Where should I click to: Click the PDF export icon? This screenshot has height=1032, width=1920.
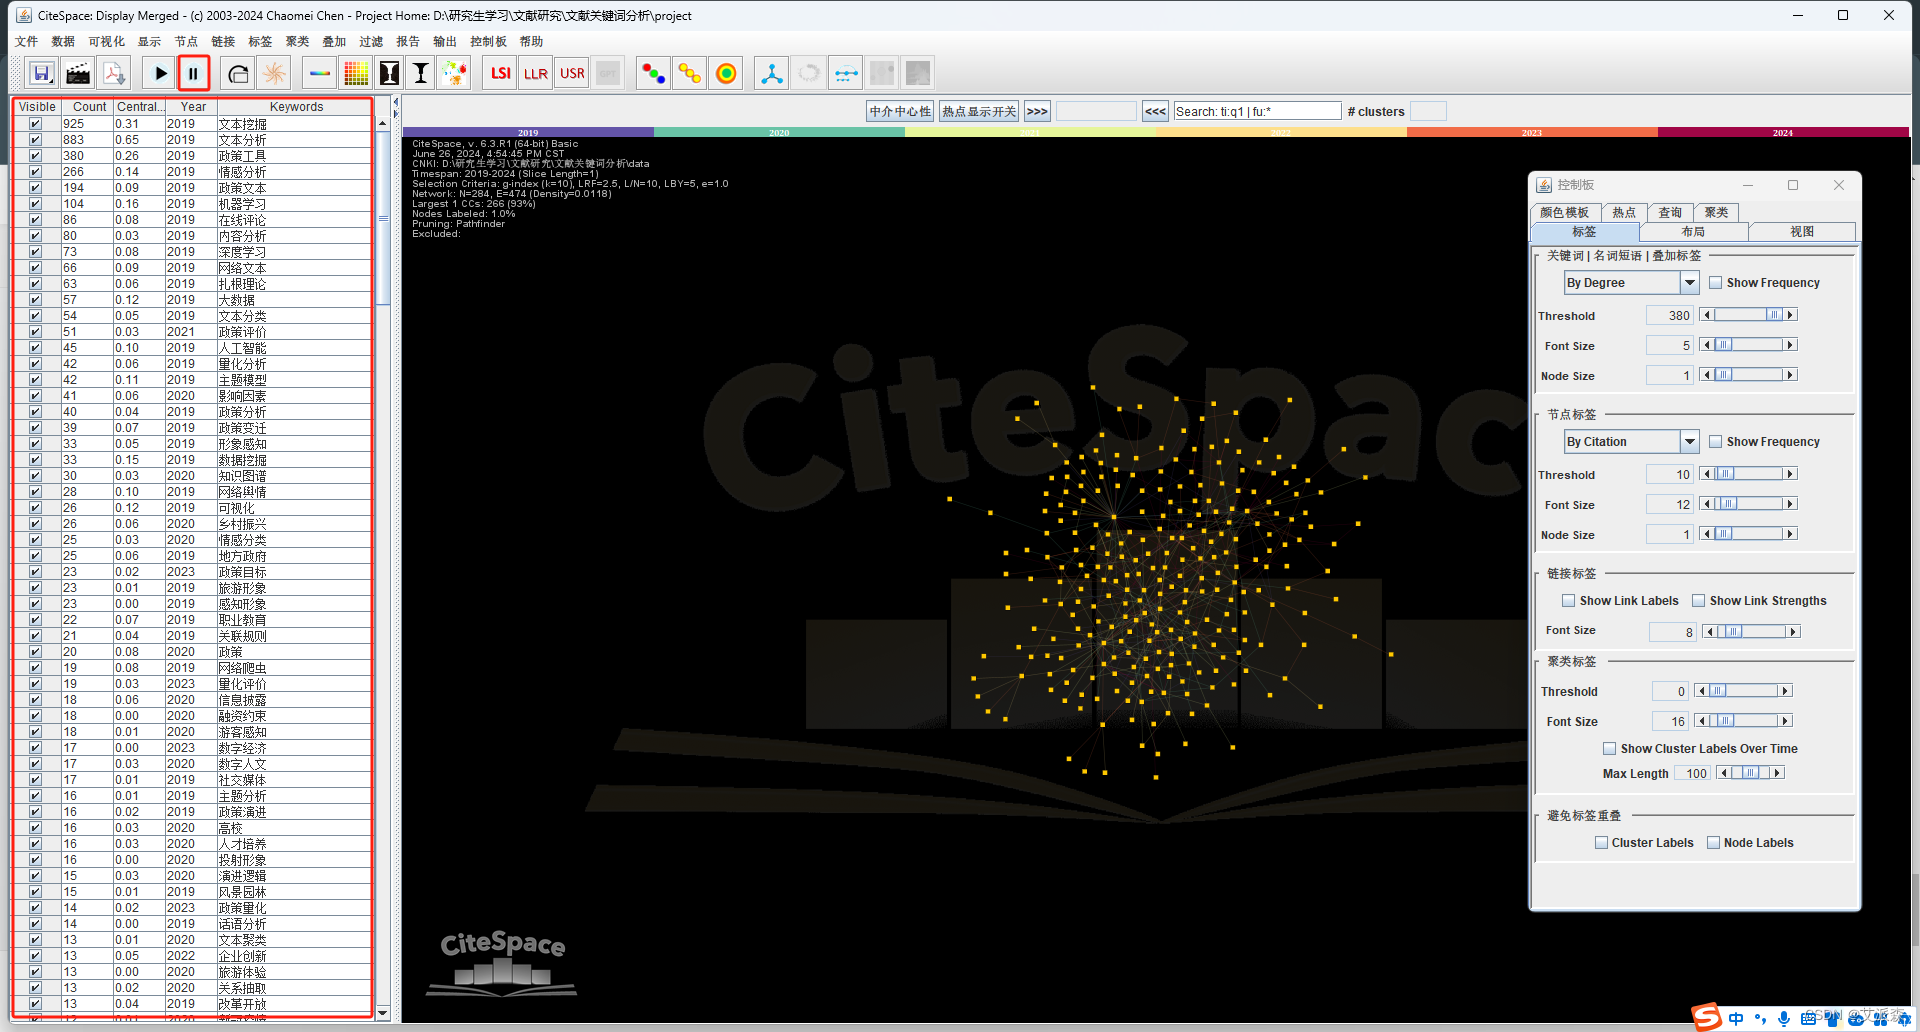point(114,73)
